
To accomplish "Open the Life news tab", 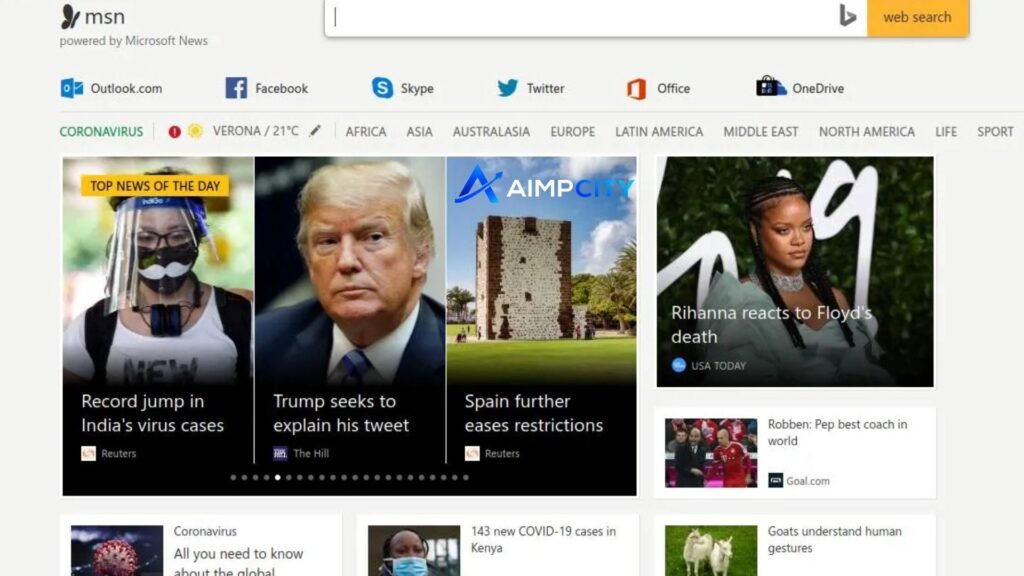I will tap(946, 131).
